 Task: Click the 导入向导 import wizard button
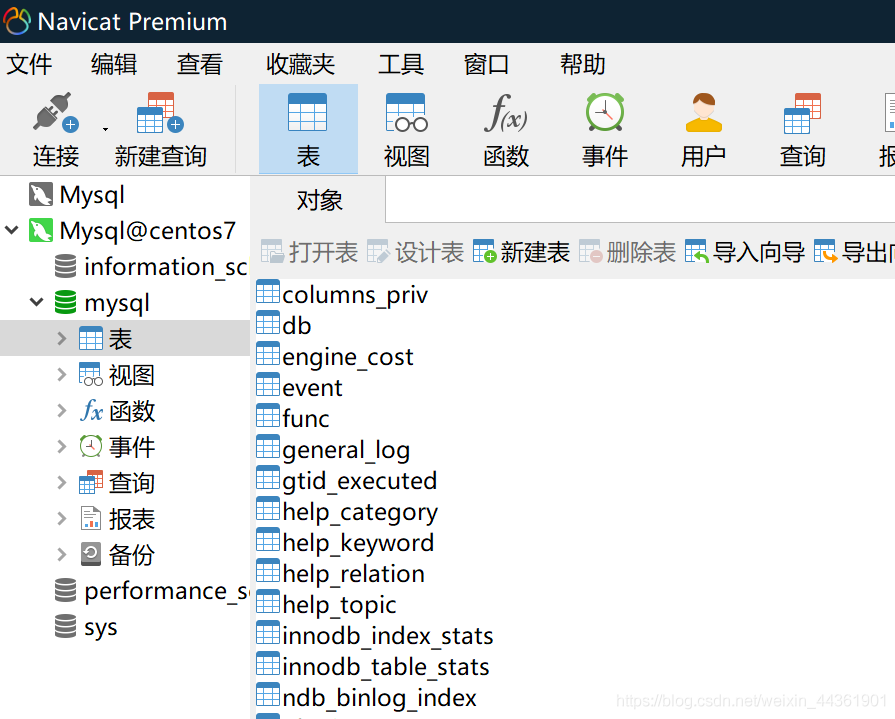(744, 252)
